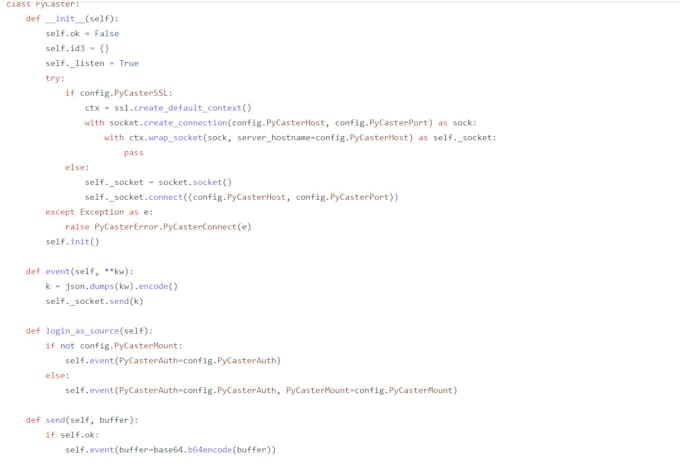Click the line 'self._listen = True'
The width and height of the screenshot is (680, 465).
coord(92,63)
